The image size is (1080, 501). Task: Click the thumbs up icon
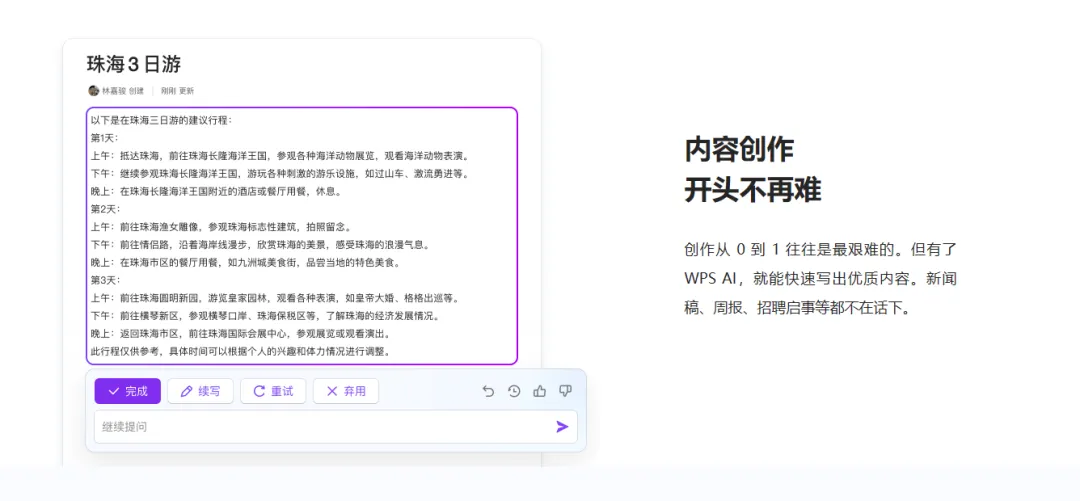(539, 391)
